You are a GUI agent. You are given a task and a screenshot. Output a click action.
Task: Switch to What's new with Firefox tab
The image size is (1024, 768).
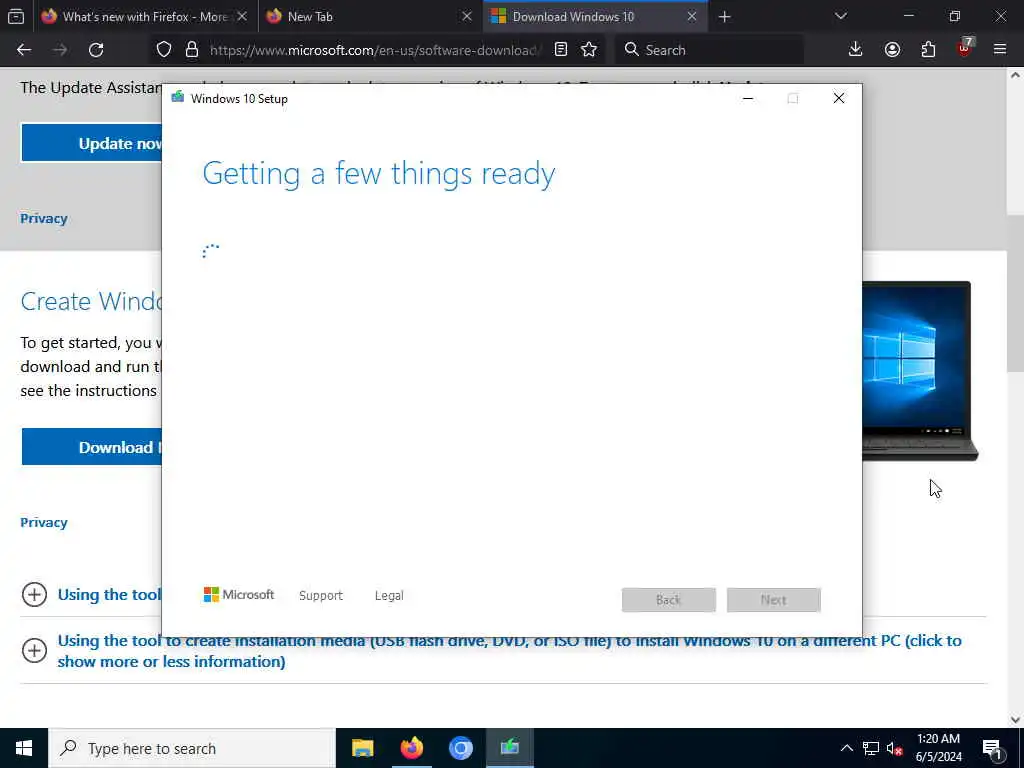point(145,16)
